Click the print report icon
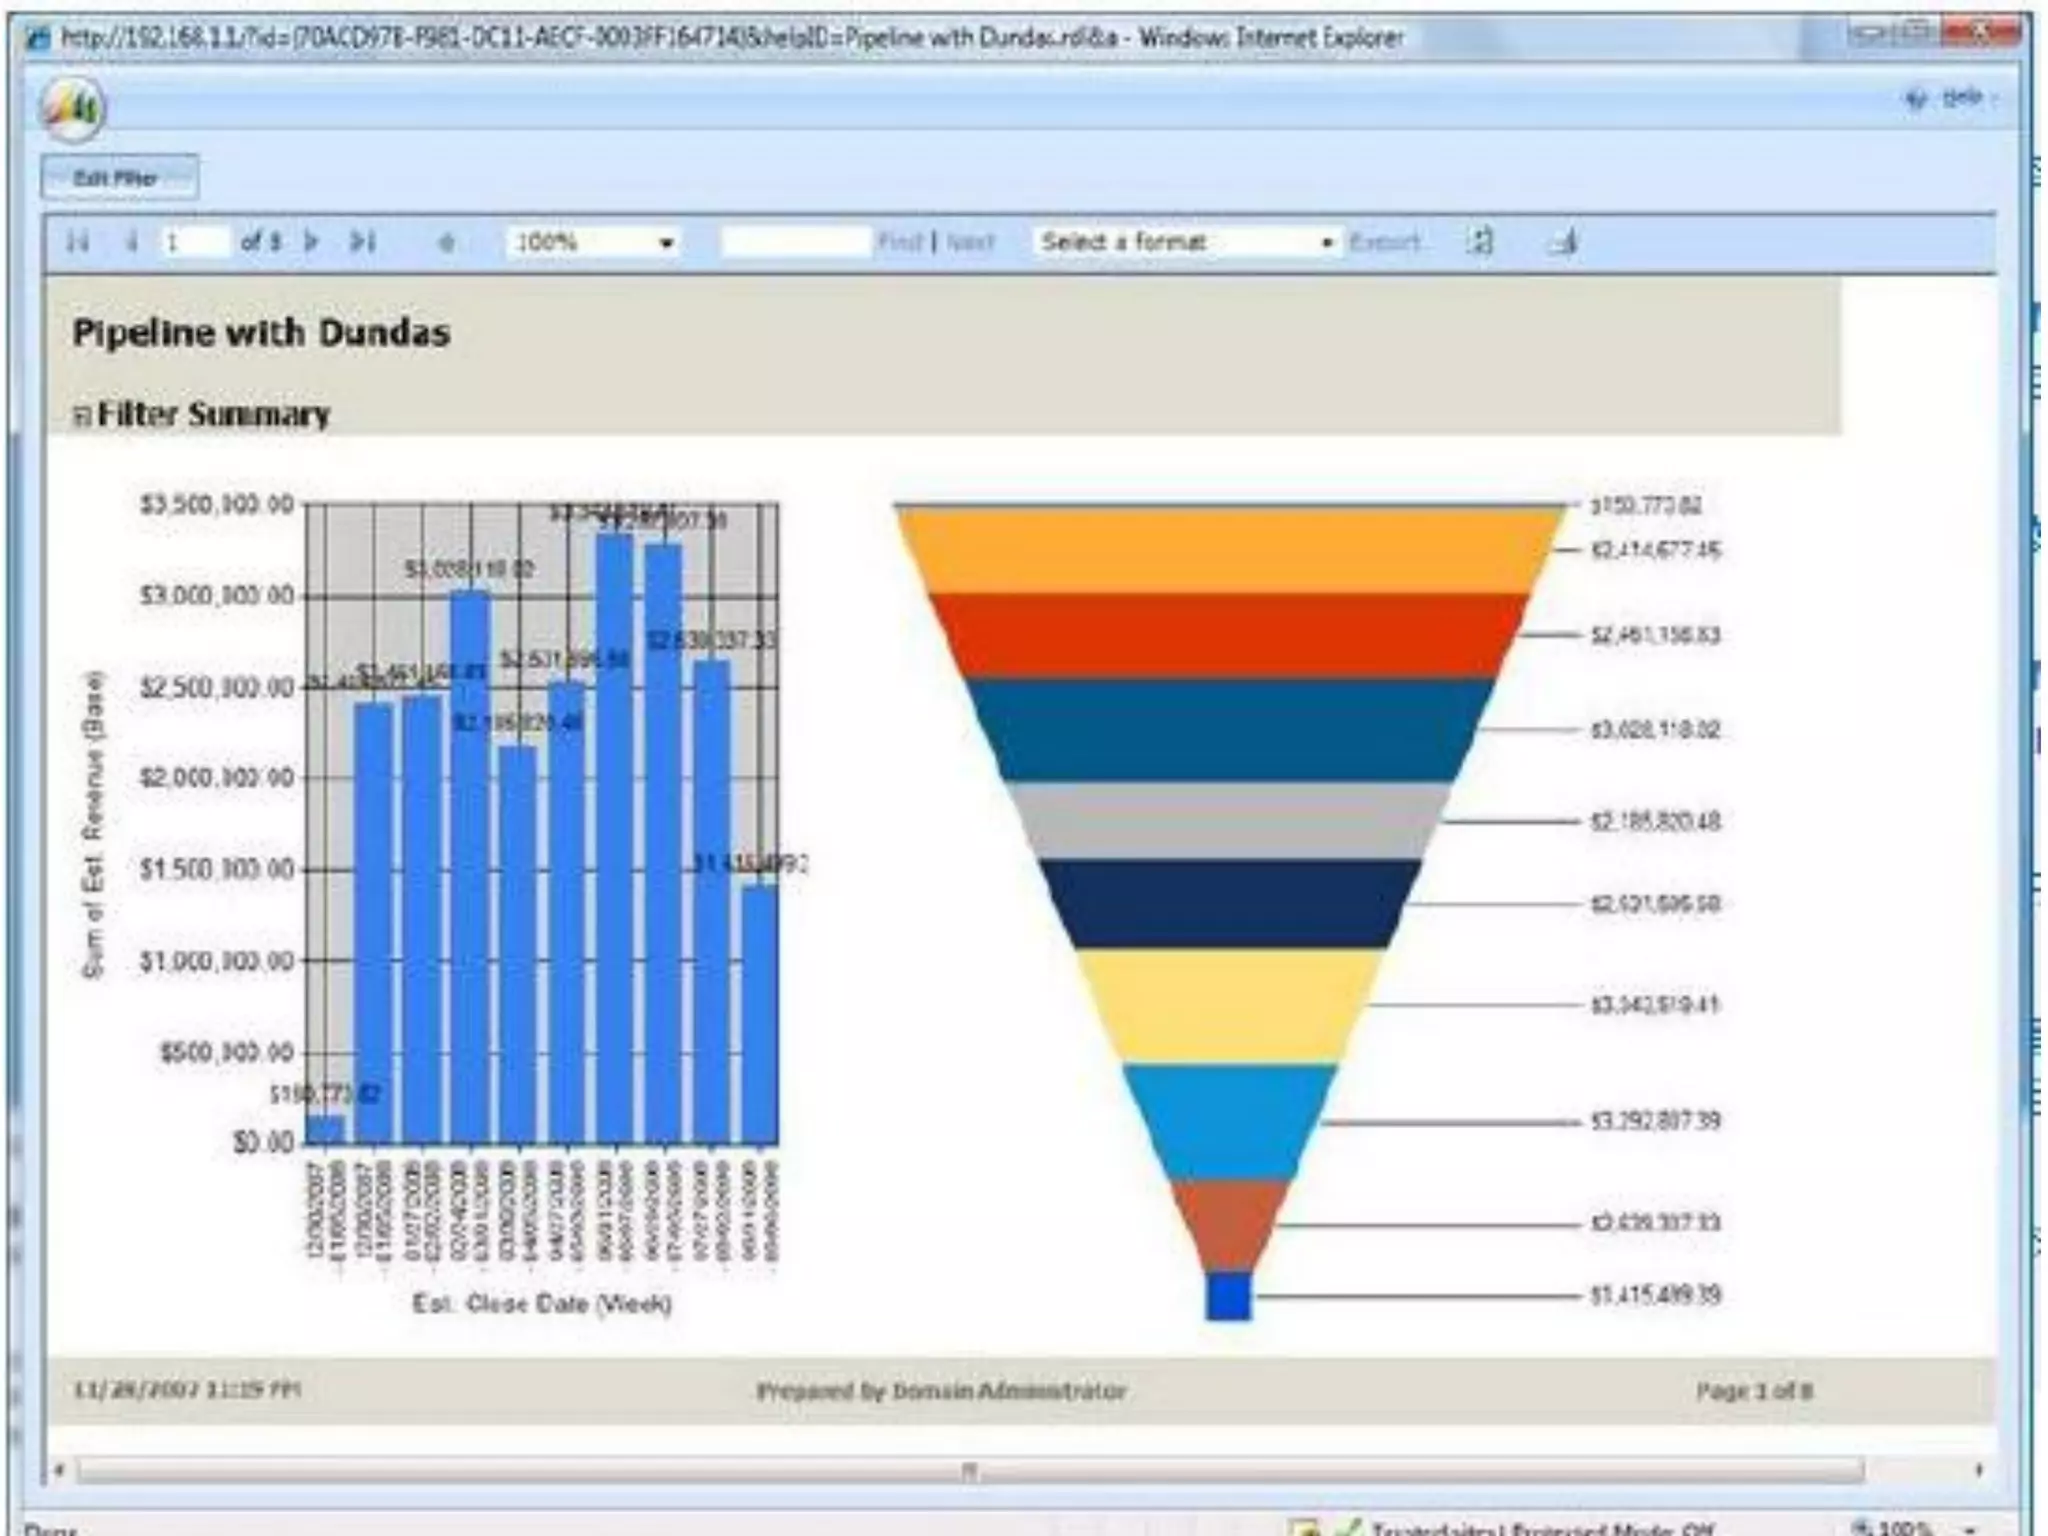The height and width of the screenshot is (1536, 2048). click(1565, 242)
